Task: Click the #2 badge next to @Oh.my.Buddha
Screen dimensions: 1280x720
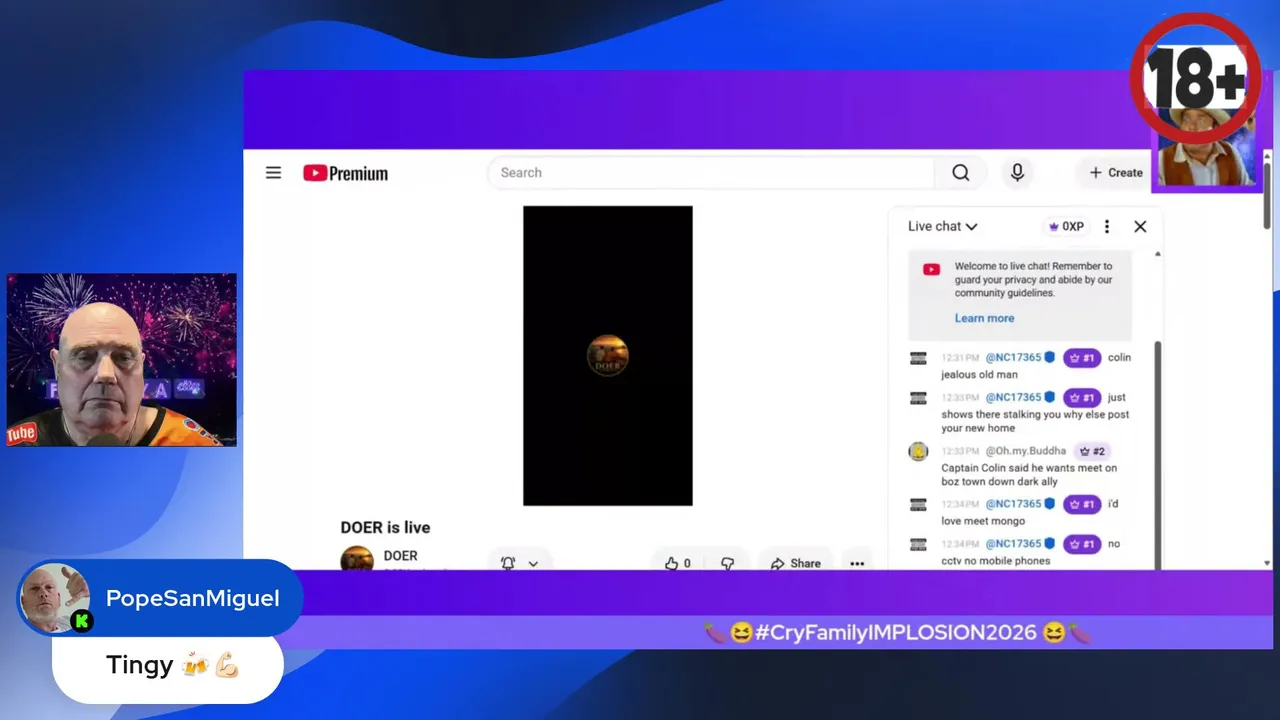Action: pyautogui.click(x=1091, y=451)
